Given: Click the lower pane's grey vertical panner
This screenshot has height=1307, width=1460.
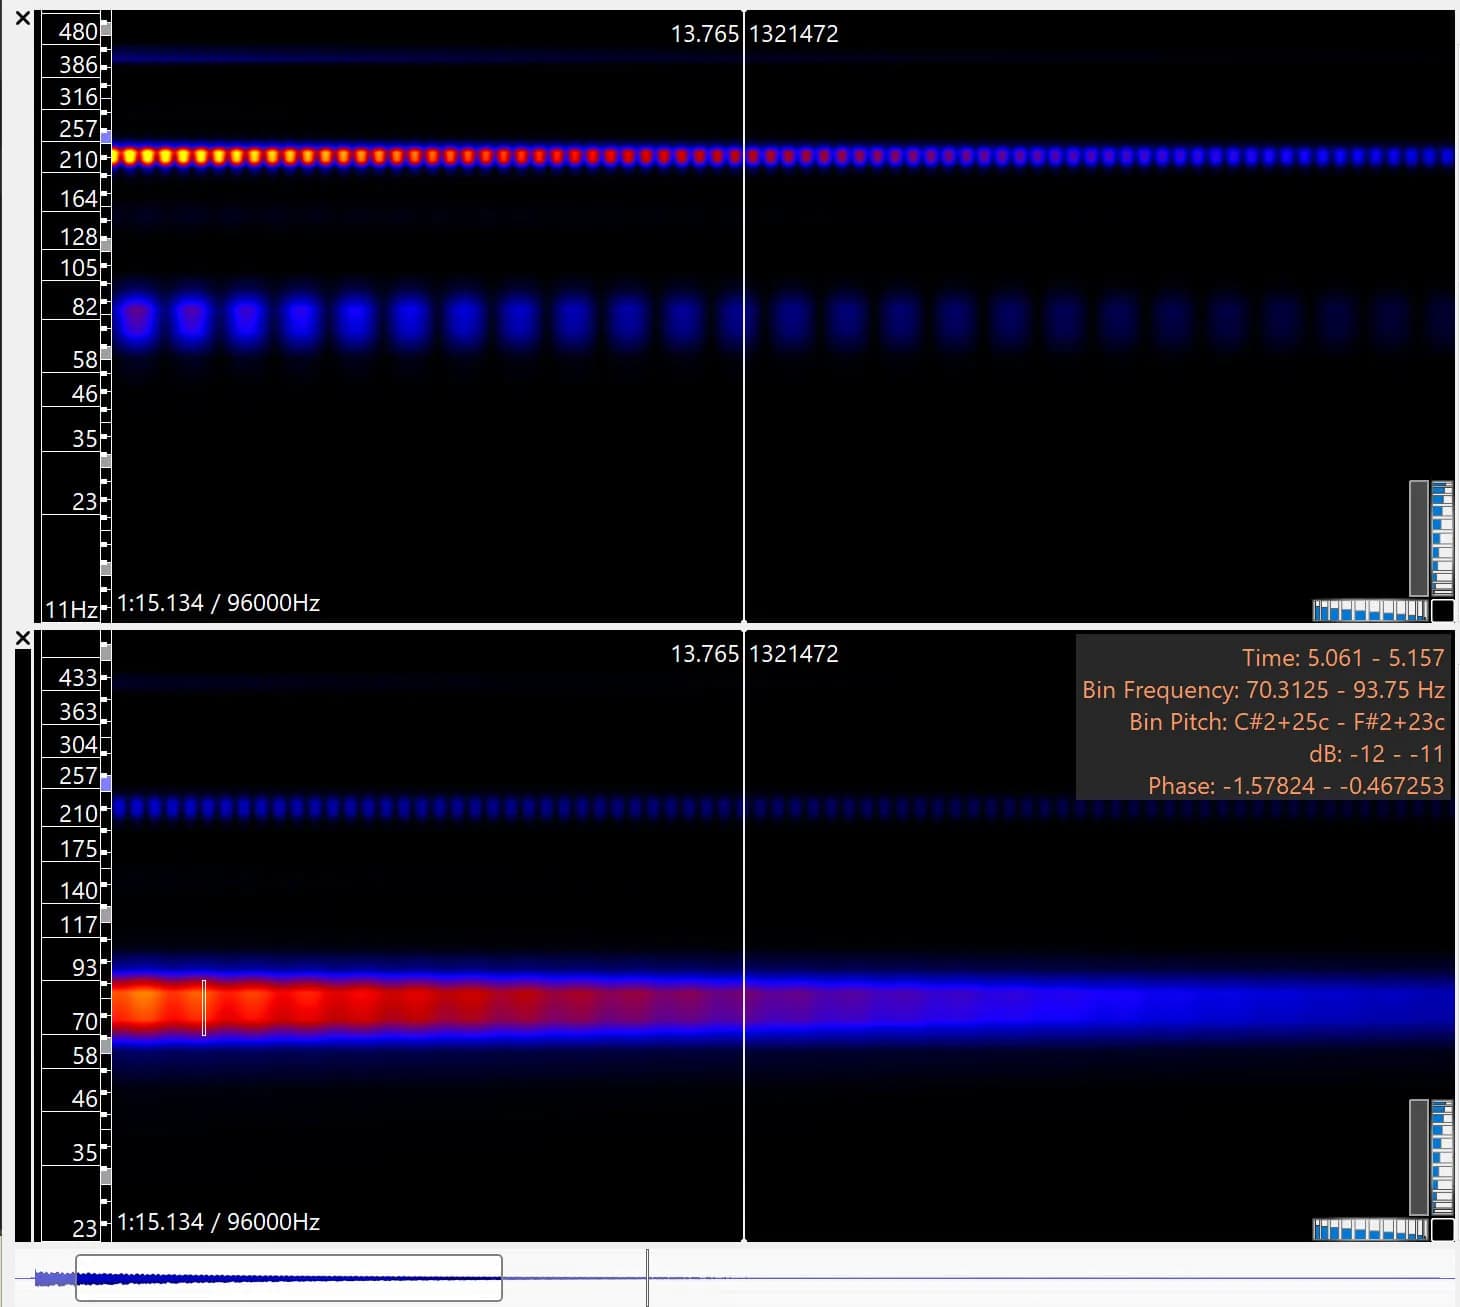Looking at the screenshot, I should (x=1418, y=1158).
